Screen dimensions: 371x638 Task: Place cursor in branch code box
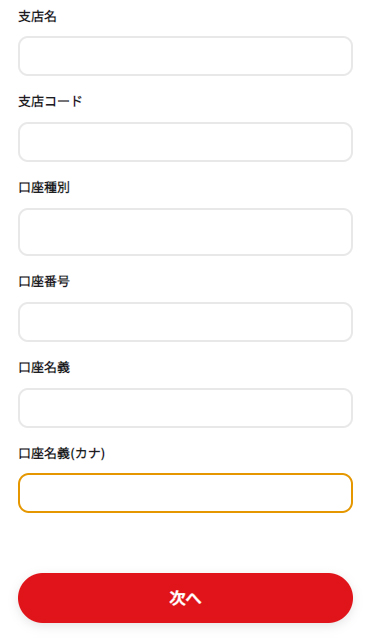click(x=185, y=142)
